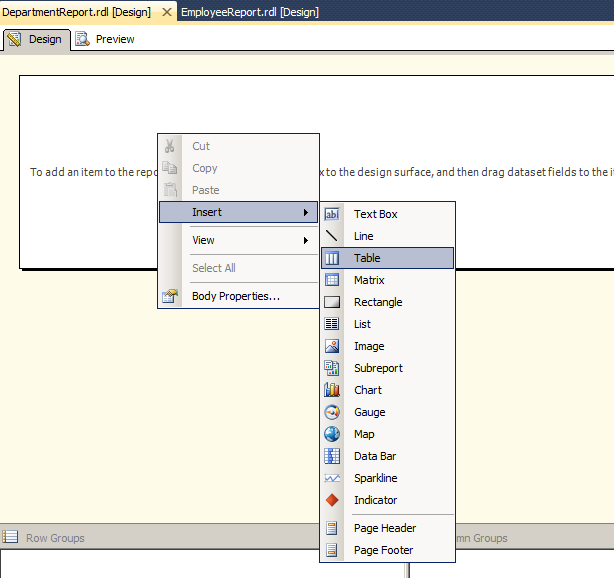Screen dimensions: 614x578
Task: Click the Design tab ruler icon
Action: (14, 39)
